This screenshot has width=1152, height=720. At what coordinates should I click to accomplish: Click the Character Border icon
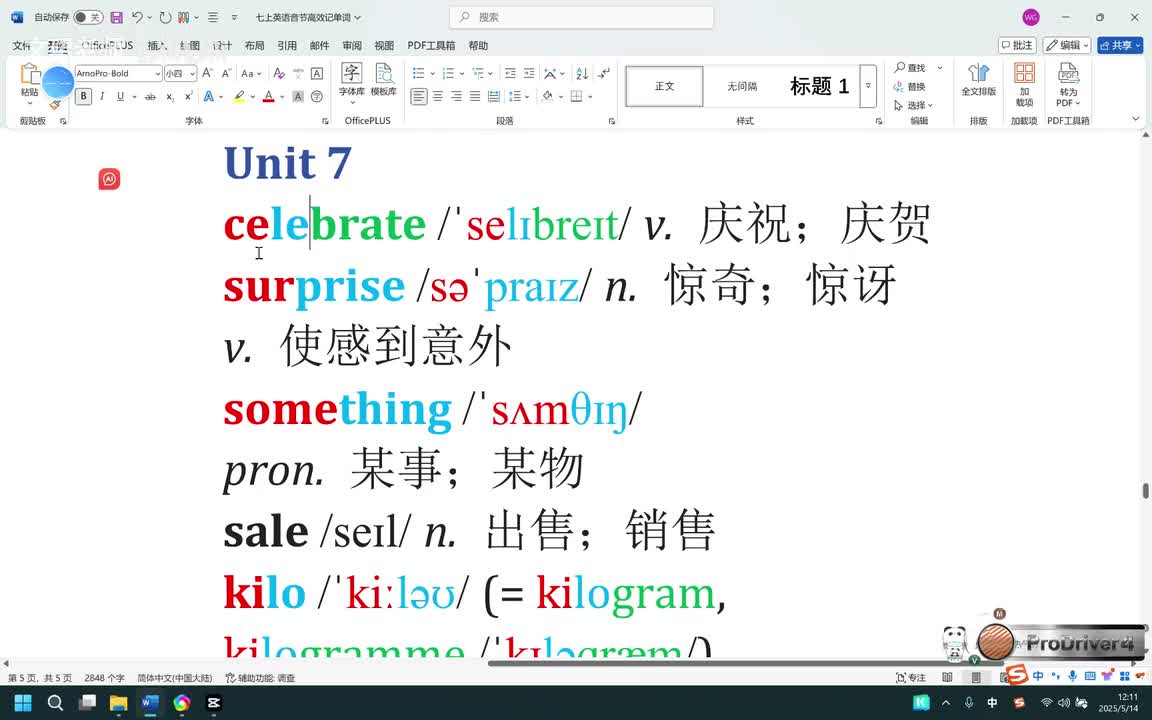[x=317, y=73]
